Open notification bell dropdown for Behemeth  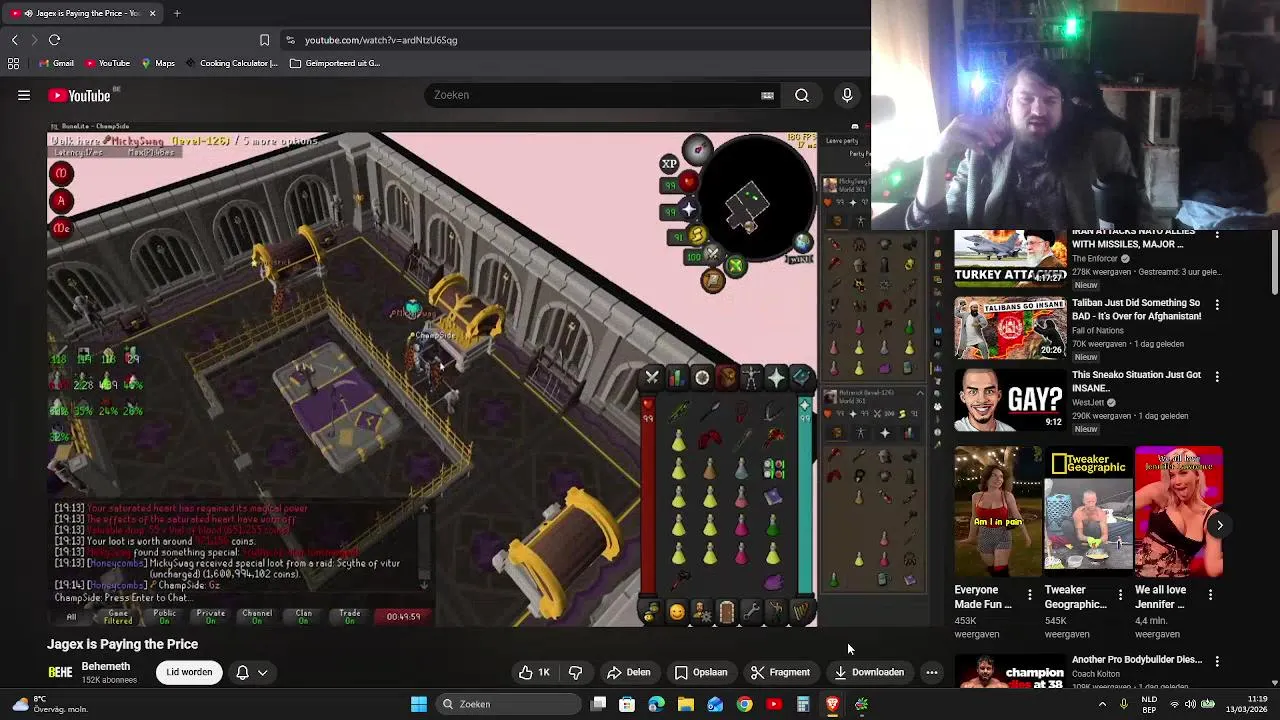tap(251, 672)
